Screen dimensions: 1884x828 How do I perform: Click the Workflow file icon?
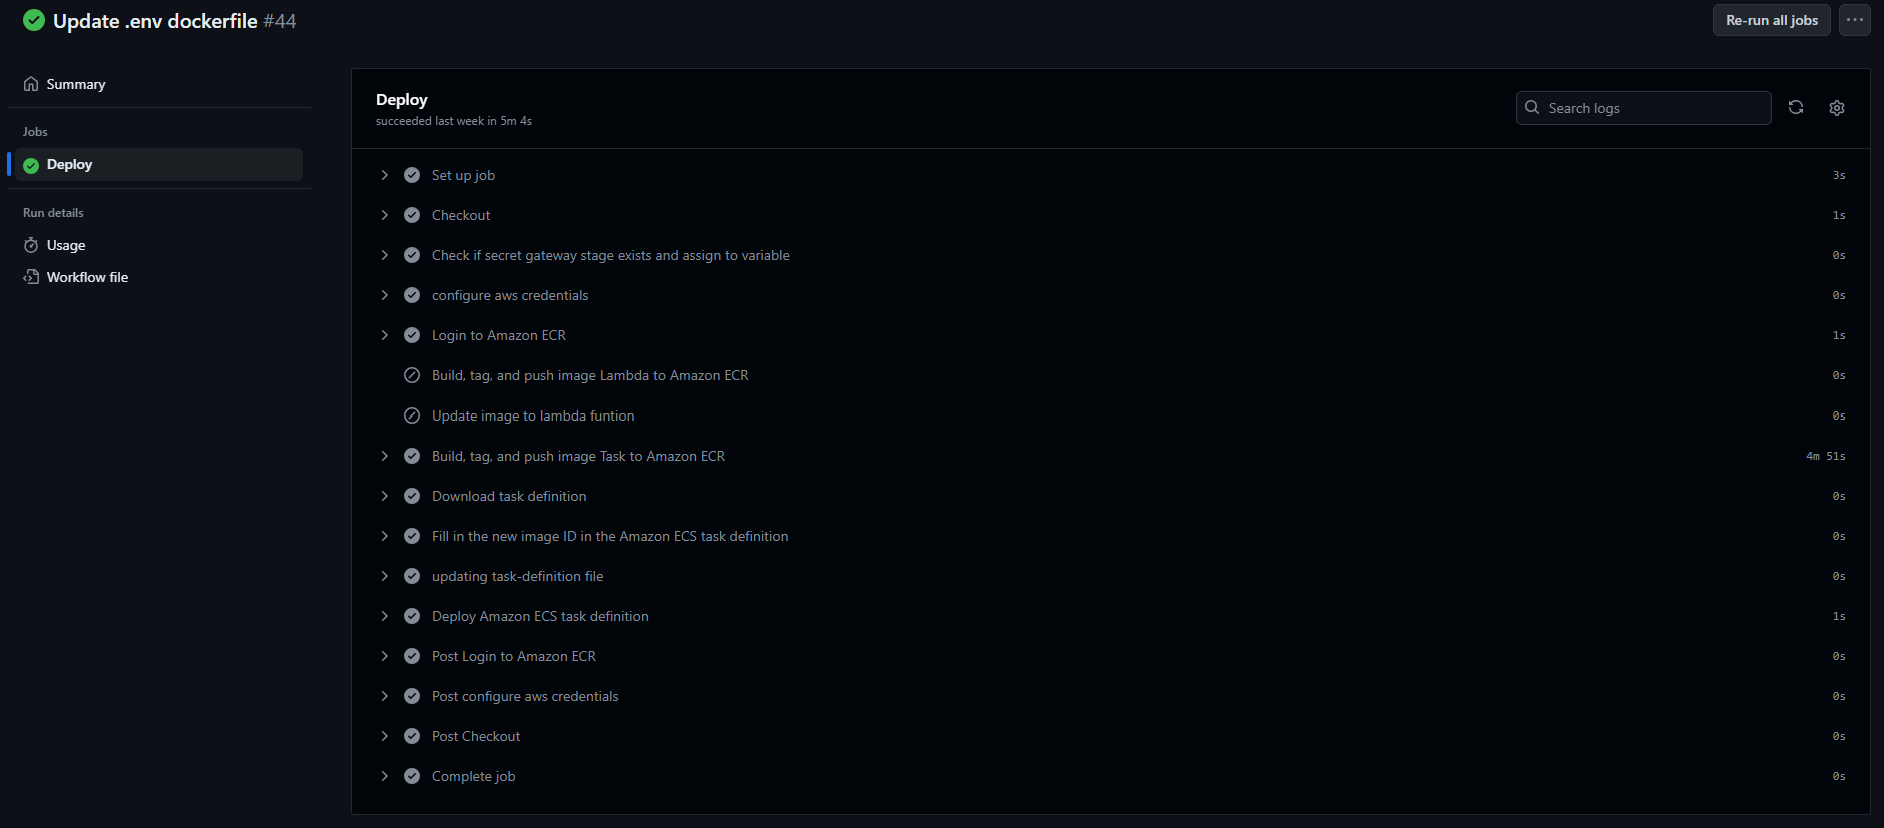31,277
